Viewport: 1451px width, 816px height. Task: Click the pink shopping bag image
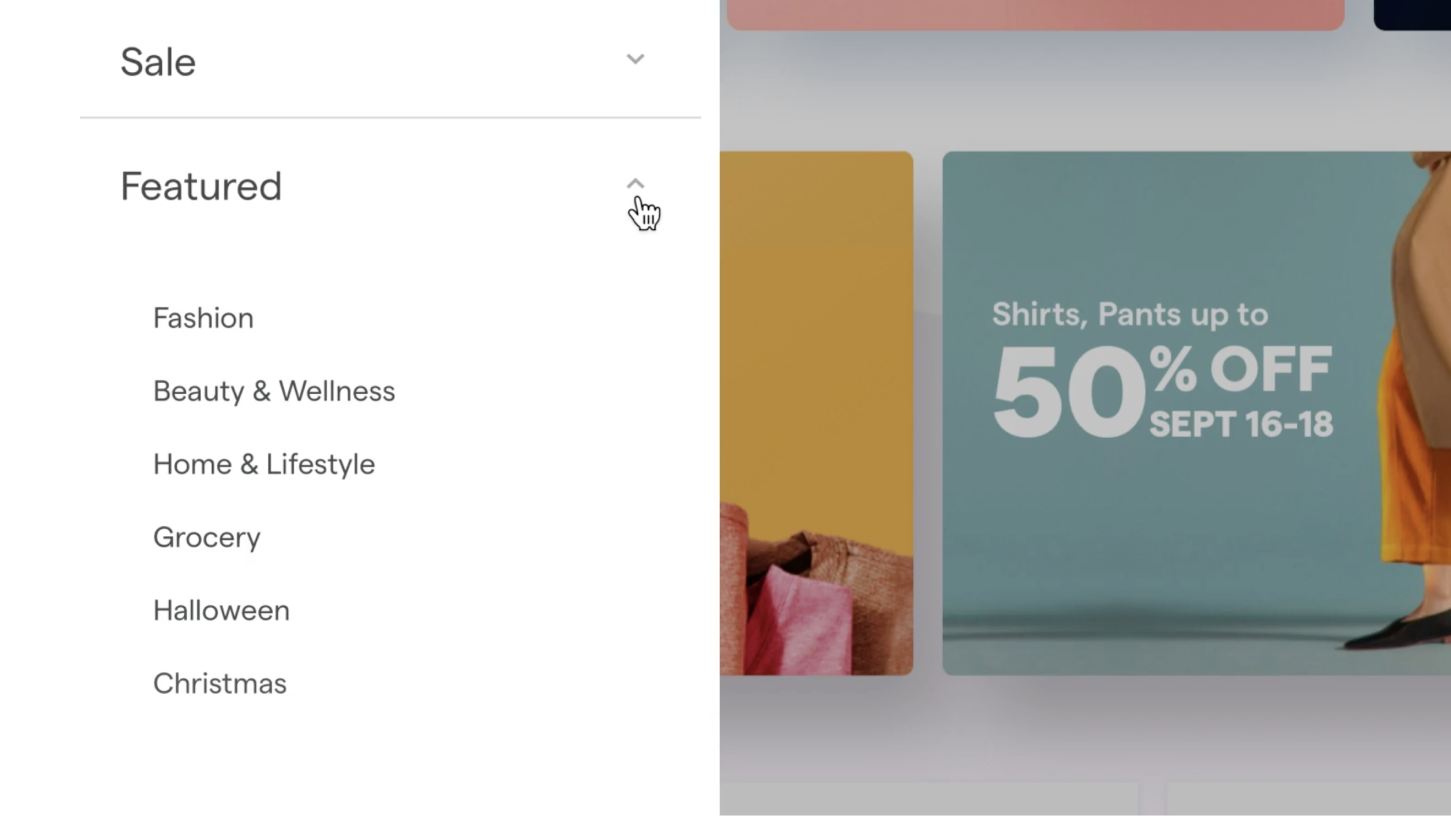click(x=798, y=618)
